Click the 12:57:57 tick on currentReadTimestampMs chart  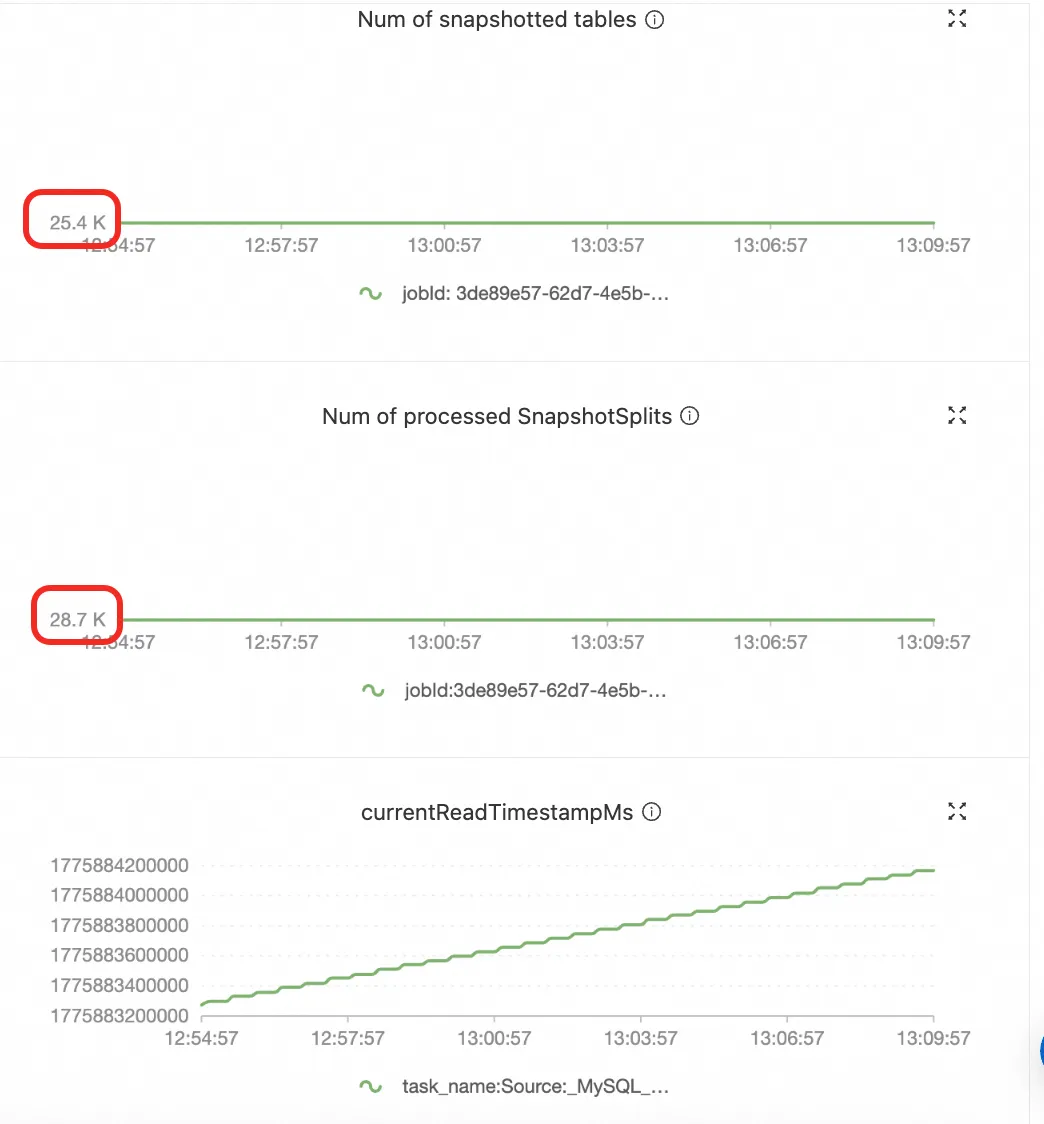[x=348, y=1038]
